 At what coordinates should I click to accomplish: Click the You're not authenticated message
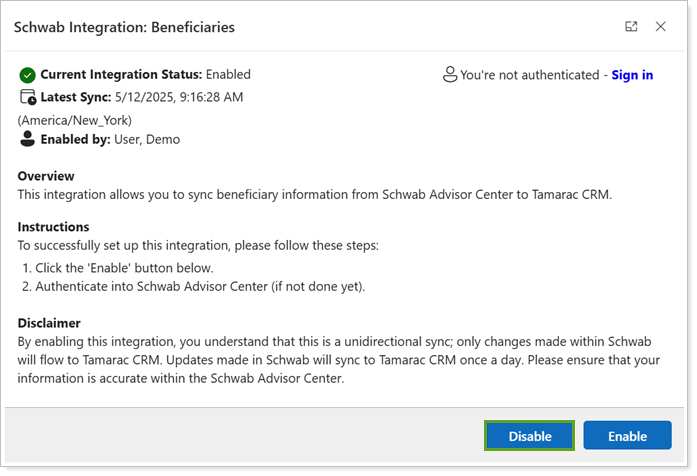(x=529, y=75)
